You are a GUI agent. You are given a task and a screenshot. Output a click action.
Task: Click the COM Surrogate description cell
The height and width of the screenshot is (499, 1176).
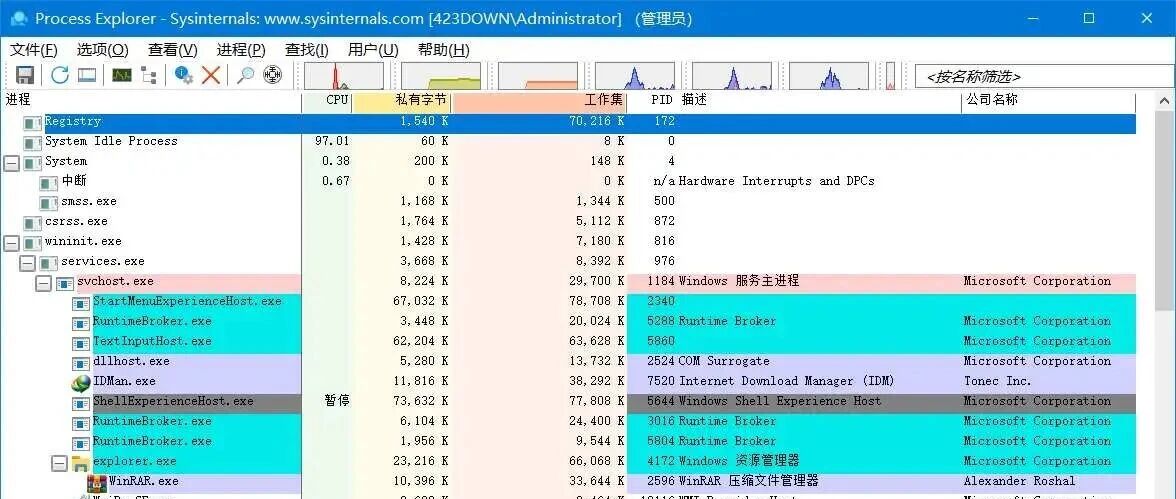tap(724, 362)
